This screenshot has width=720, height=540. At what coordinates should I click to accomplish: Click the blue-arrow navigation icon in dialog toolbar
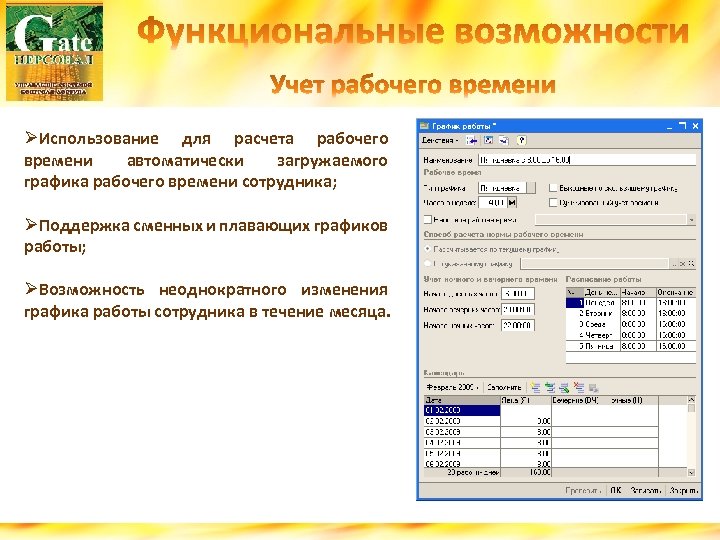pos(472,141)
